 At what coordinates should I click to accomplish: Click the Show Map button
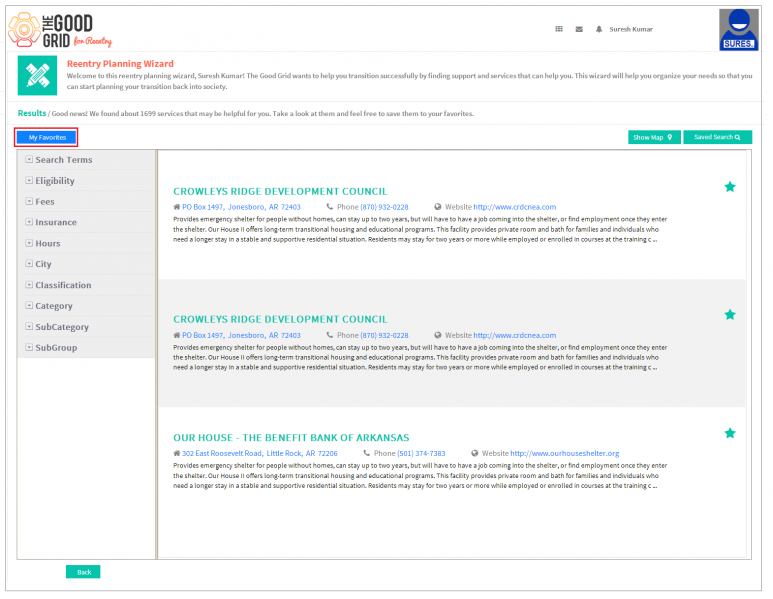(654, 138)
